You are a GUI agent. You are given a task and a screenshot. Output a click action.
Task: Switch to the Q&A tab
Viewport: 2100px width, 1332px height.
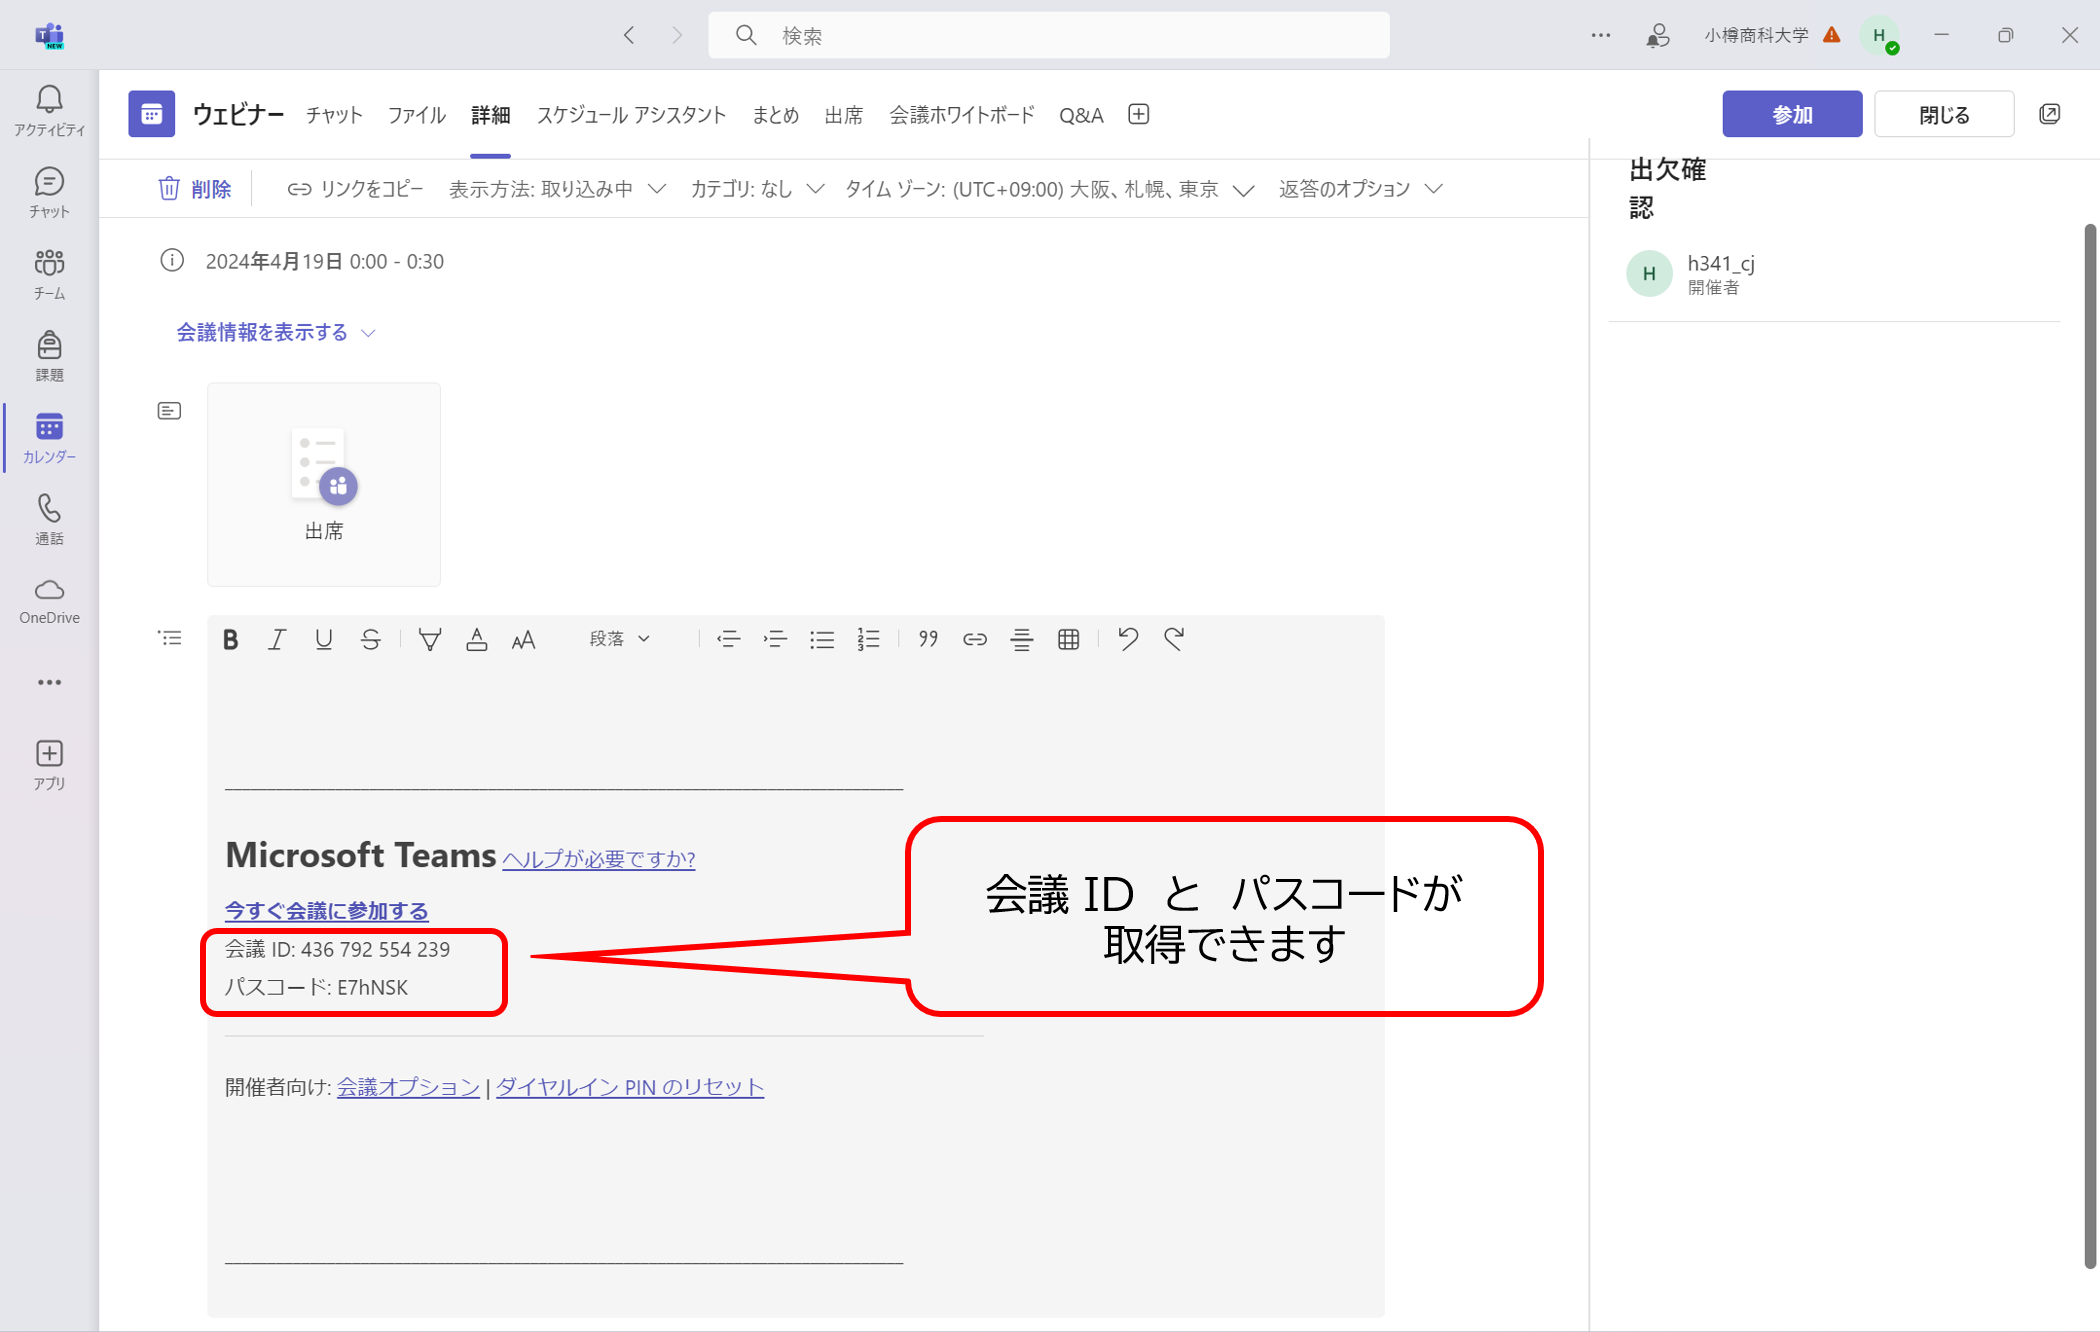(x=1081, y=115)
